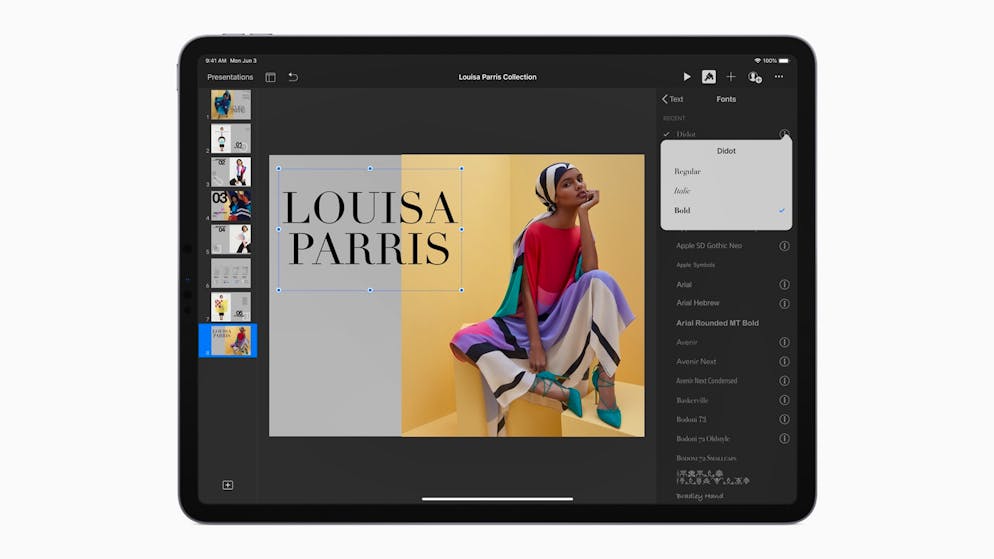Choose the Avenir Next Condensed font
Screen dimensions: 994x559
pyautogui.click(x=707, y=381)
